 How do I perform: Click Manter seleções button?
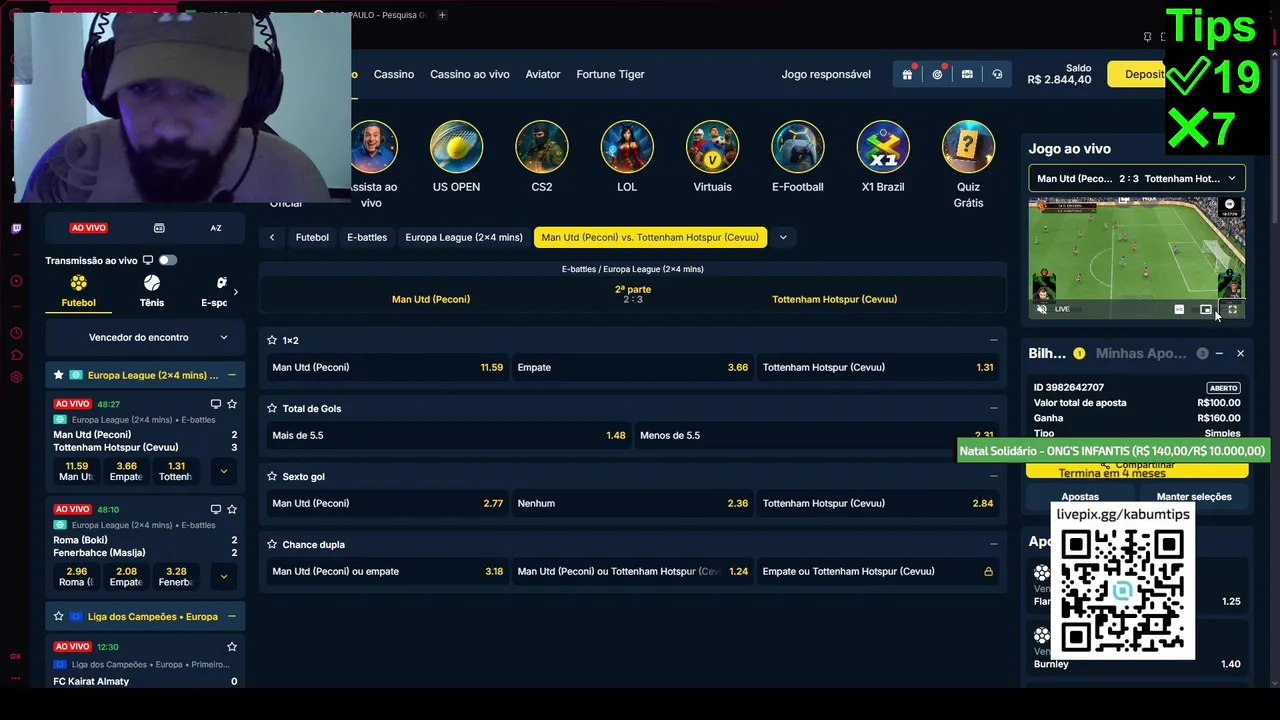pos(1194,496)
